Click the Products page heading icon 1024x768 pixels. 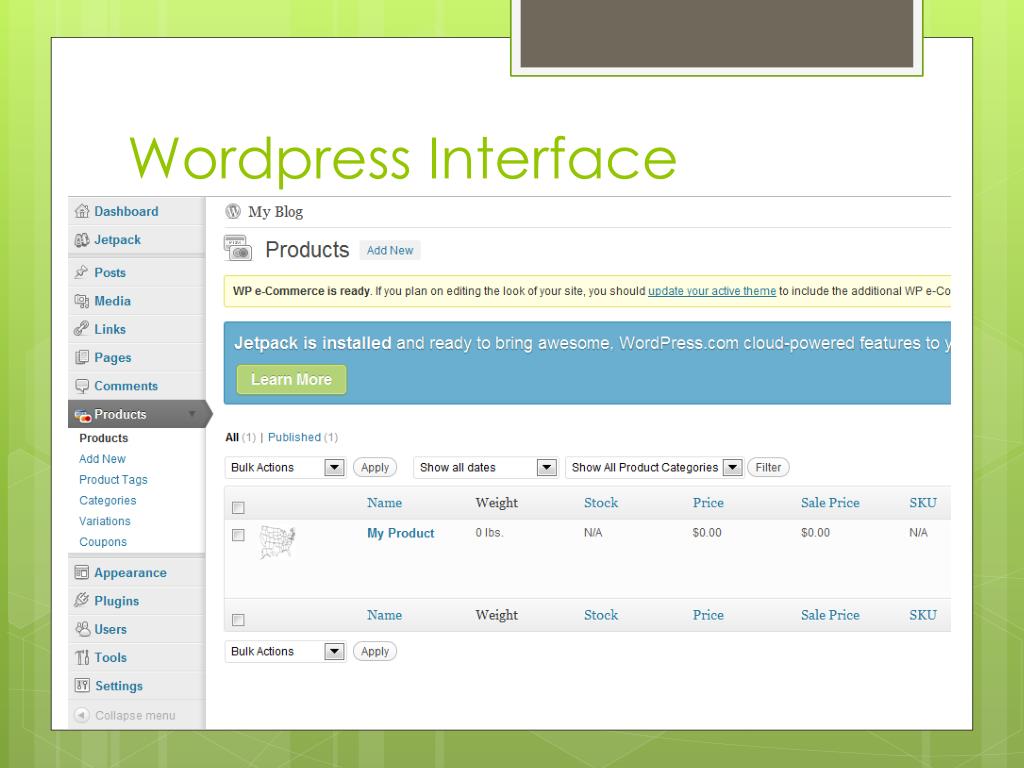[x=238, y=248]
